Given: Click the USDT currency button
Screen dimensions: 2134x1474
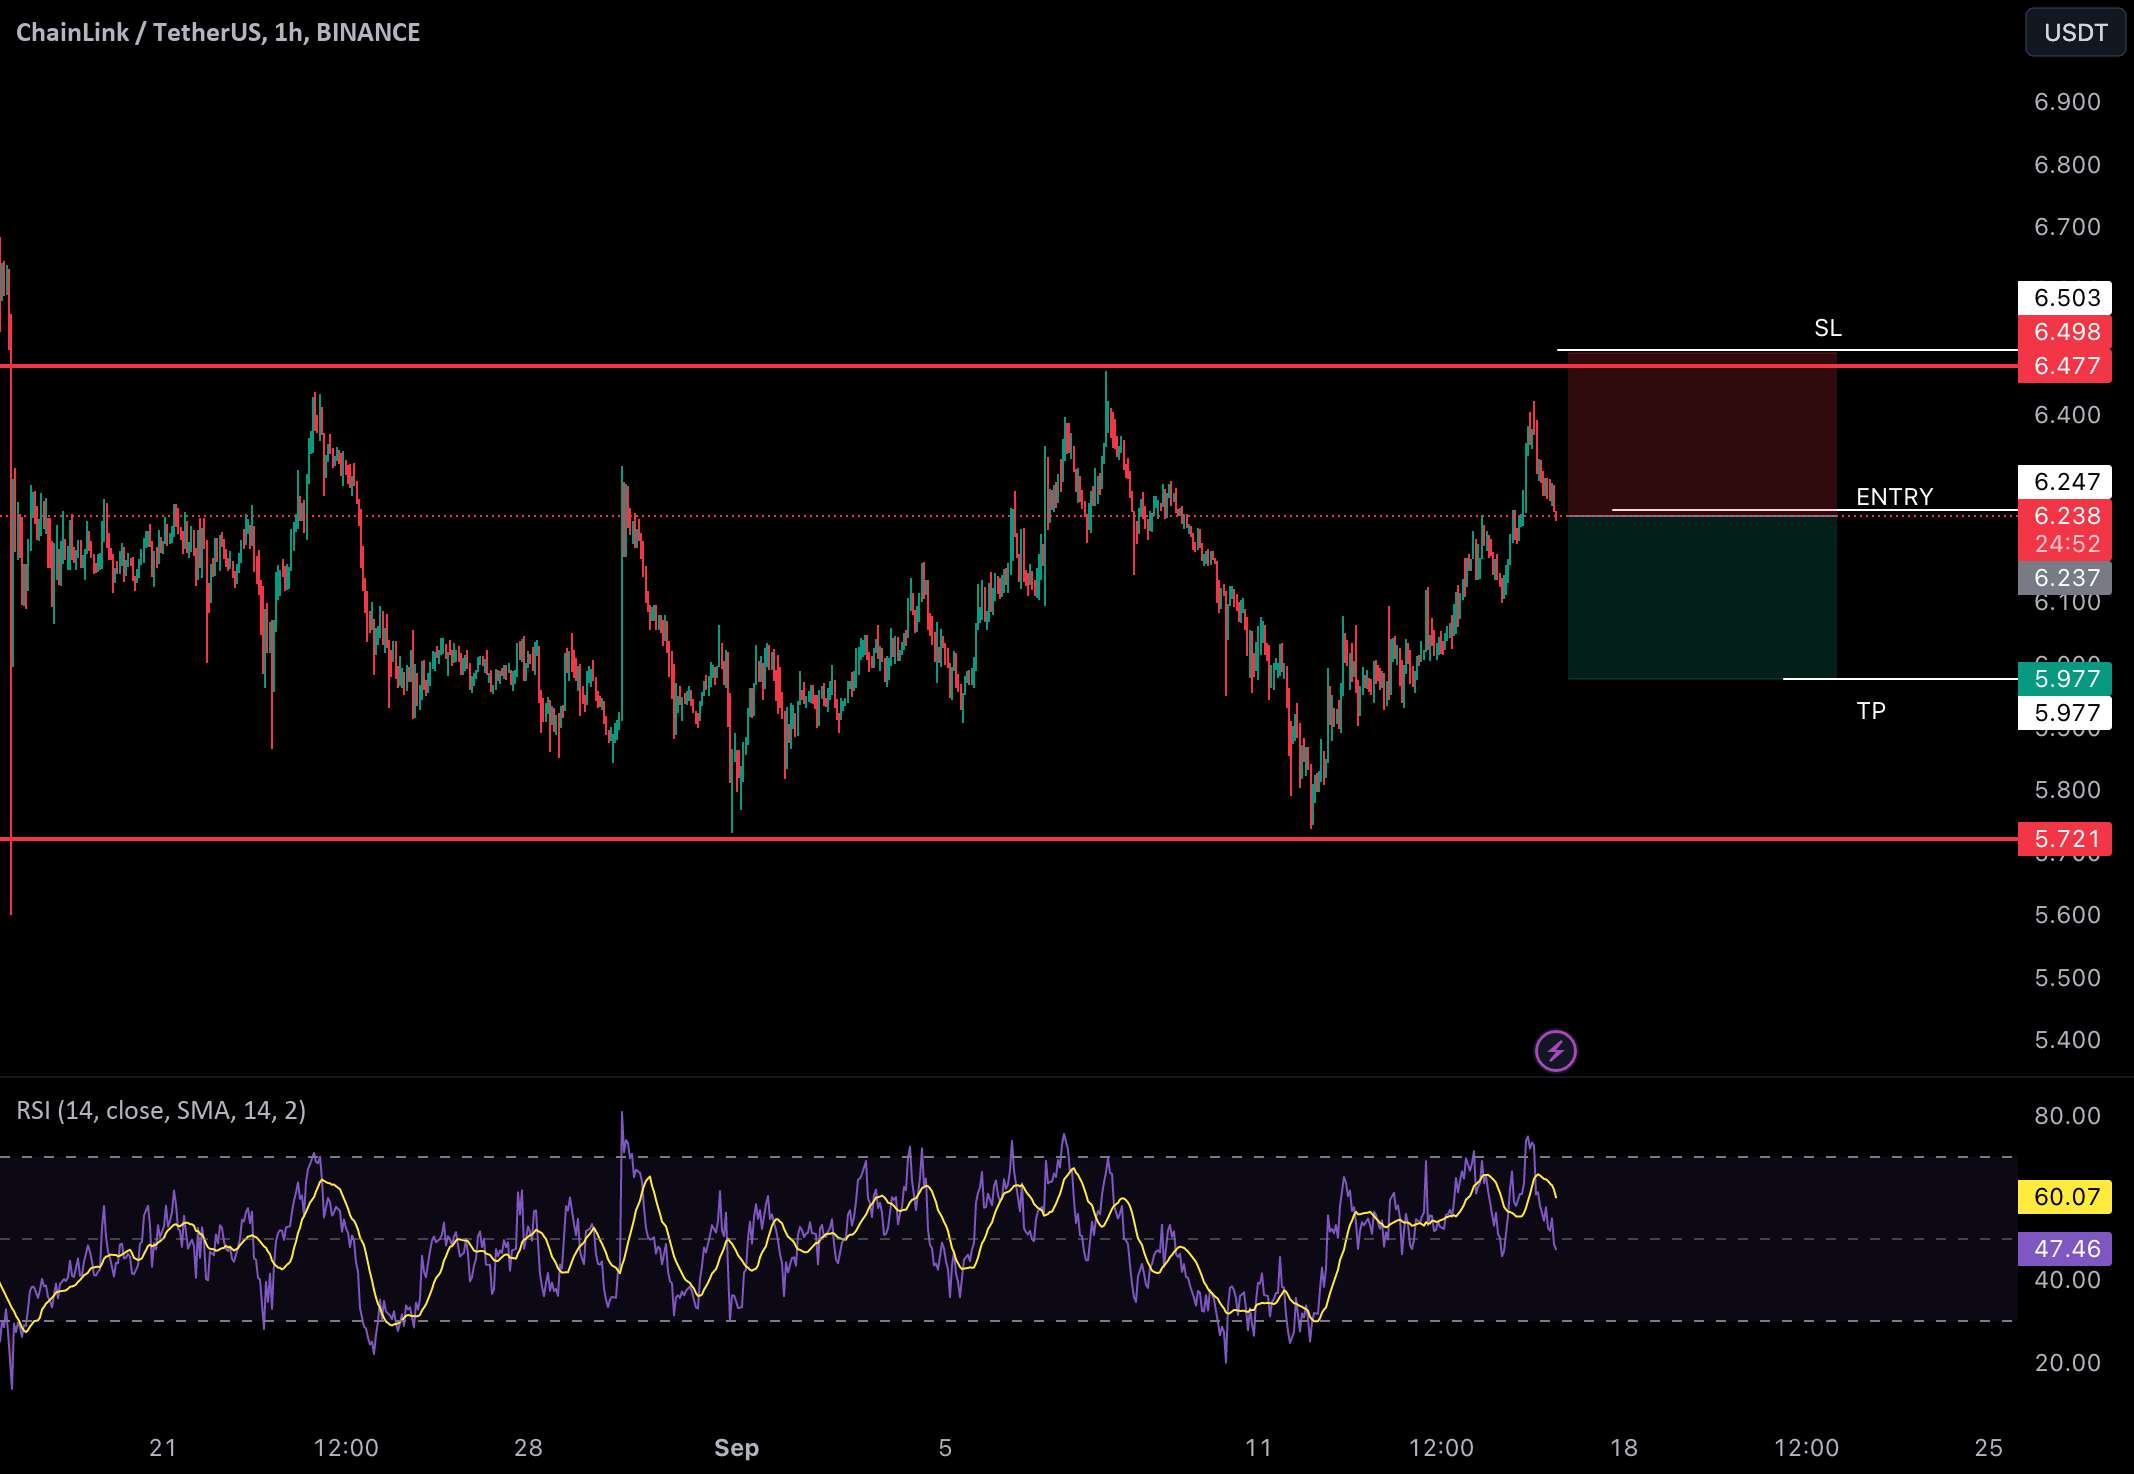Looking at the screenshot, I should click(x=2075, y=32).
